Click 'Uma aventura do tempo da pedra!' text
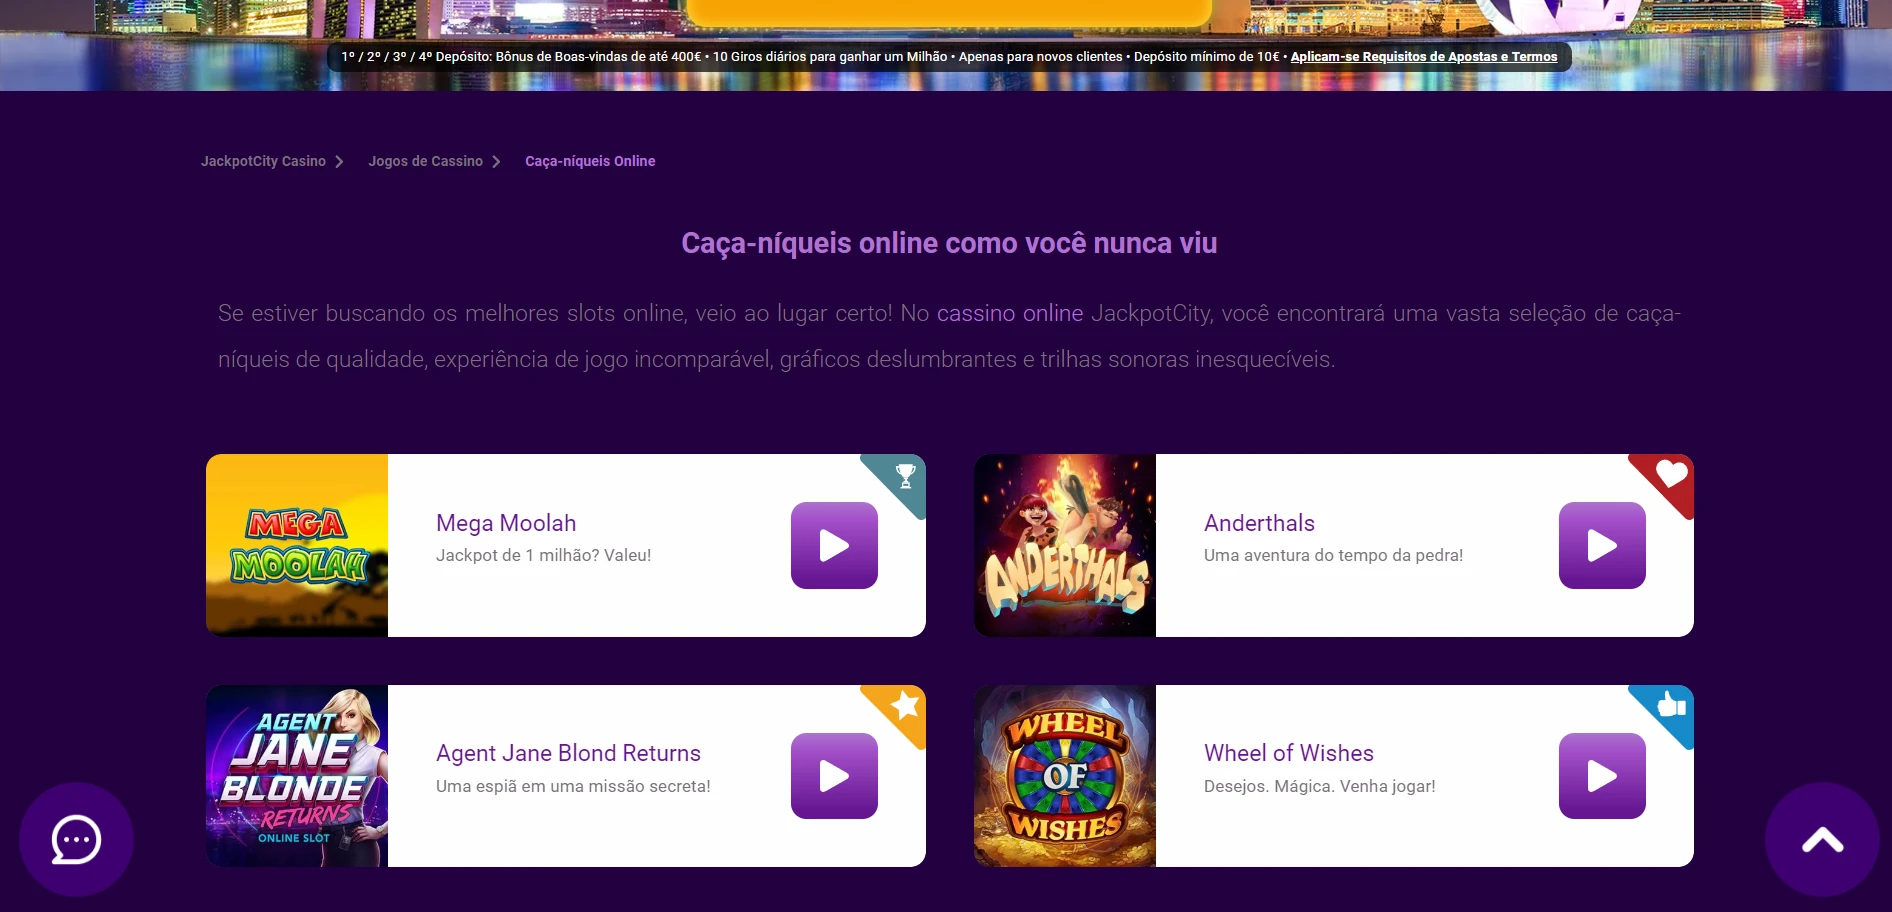Screen dimensions: 1892x912 [x=1333, y=555]
